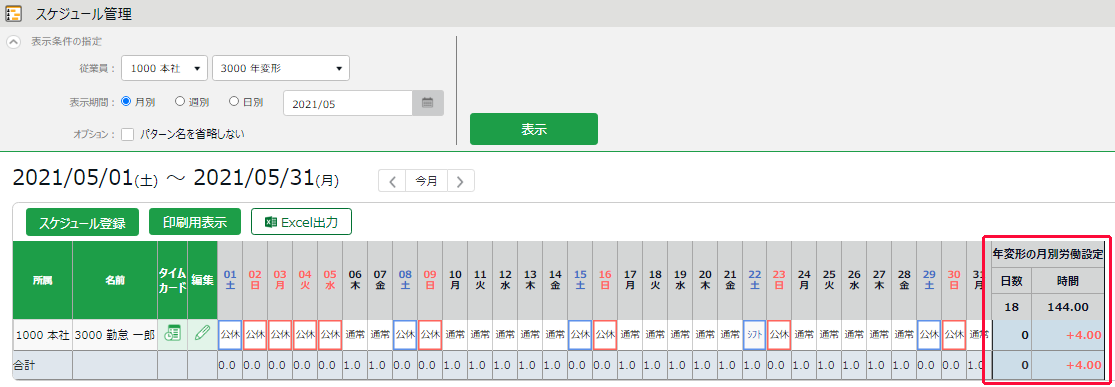
Task: Click the 22 土 date header
Action: (755, 280)
